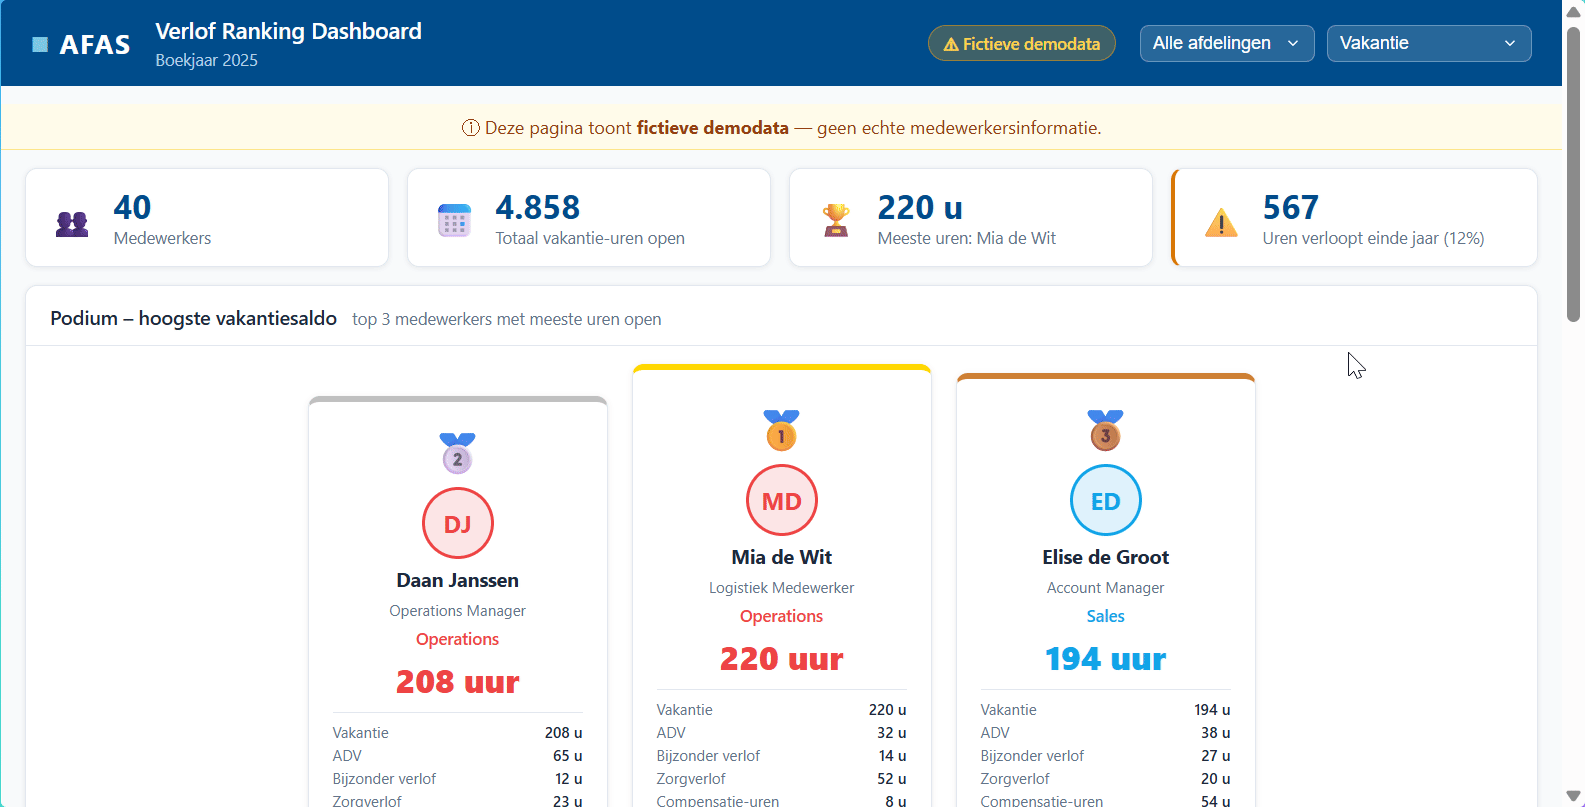Click Logistiek Medewerker job title
Image resolution: width=1585 pixels, height=807 pixels.
782,588
